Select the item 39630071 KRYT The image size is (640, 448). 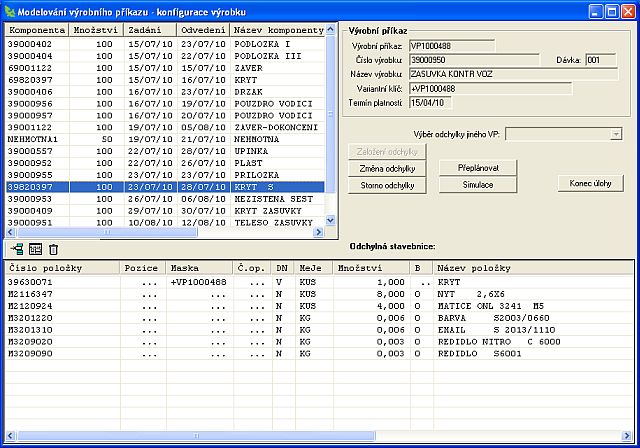(319, 282)
